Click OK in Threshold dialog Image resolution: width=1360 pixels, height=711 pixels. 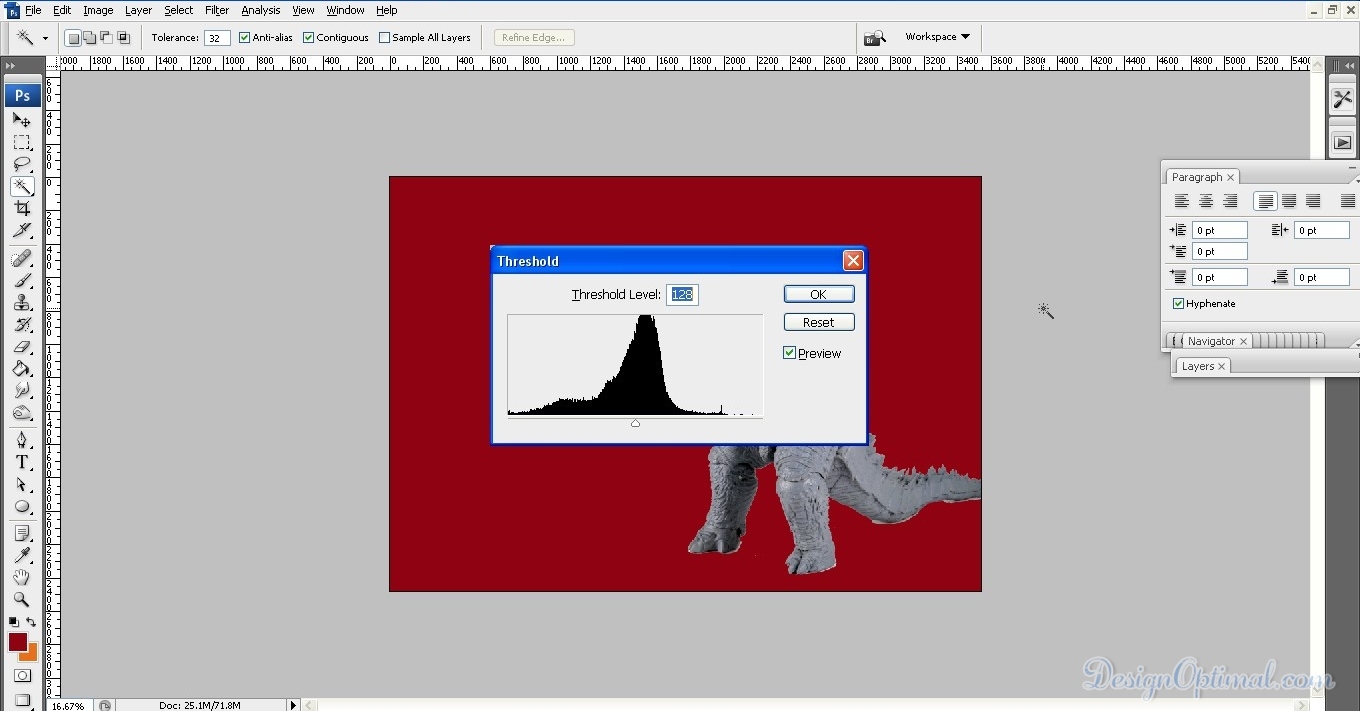tap(818, 294)
